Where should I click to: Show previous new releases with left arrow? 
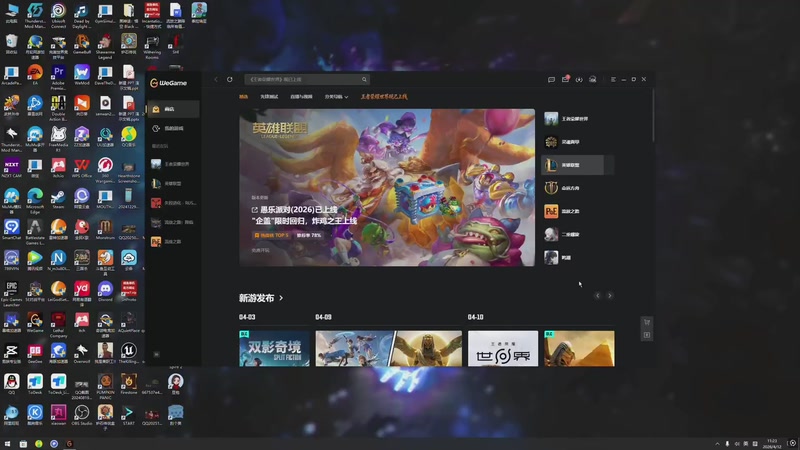click(597, 296)
